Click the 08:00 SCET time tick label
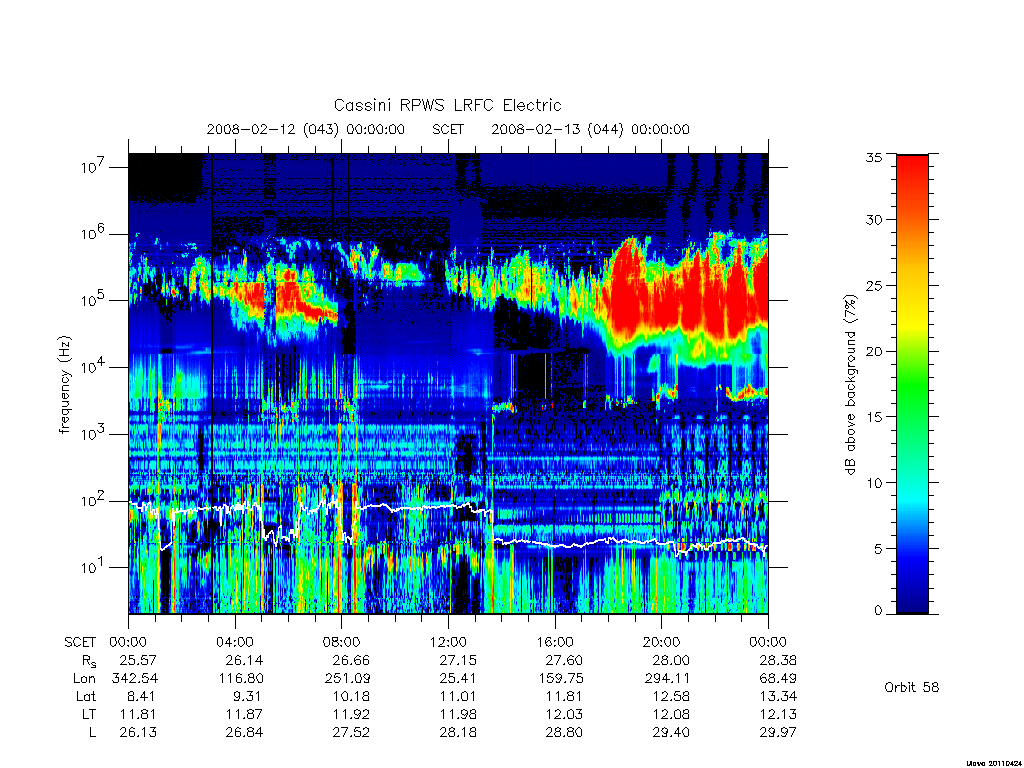This screenshot has height=768, width=1024. click(x=342, y=642)
